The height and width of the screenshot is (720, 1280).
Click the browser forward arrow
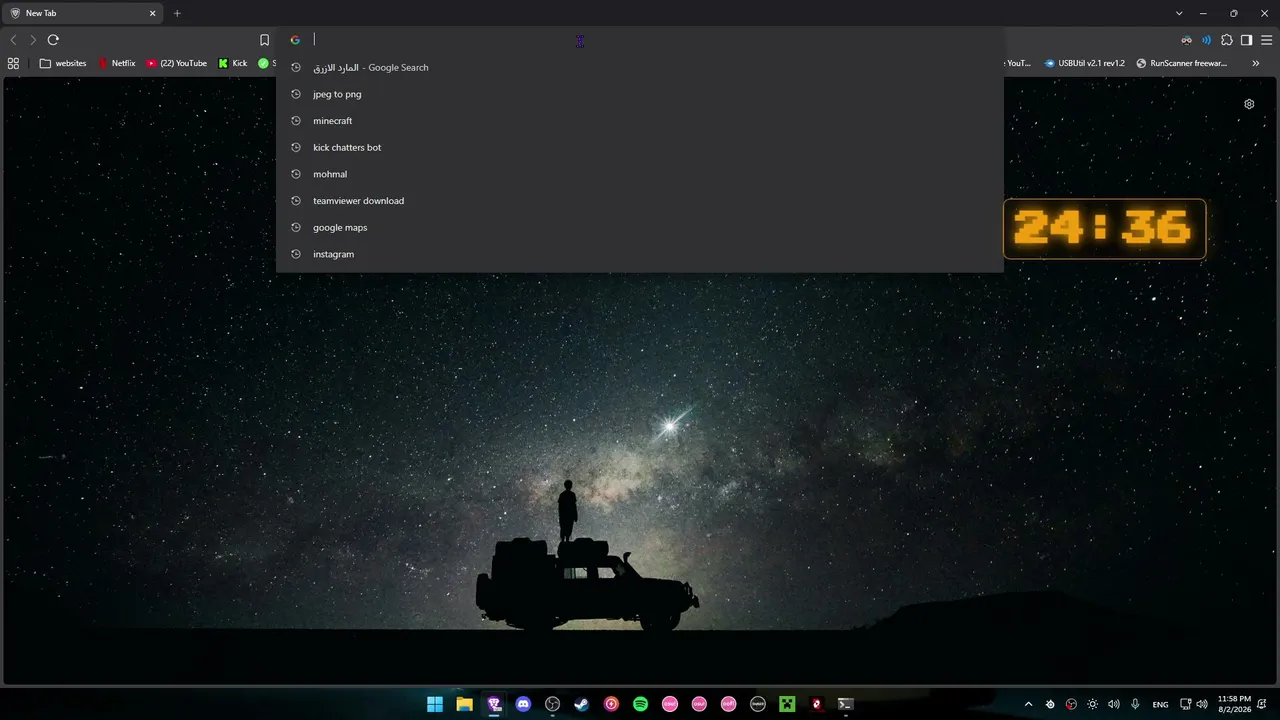[33, 40]
